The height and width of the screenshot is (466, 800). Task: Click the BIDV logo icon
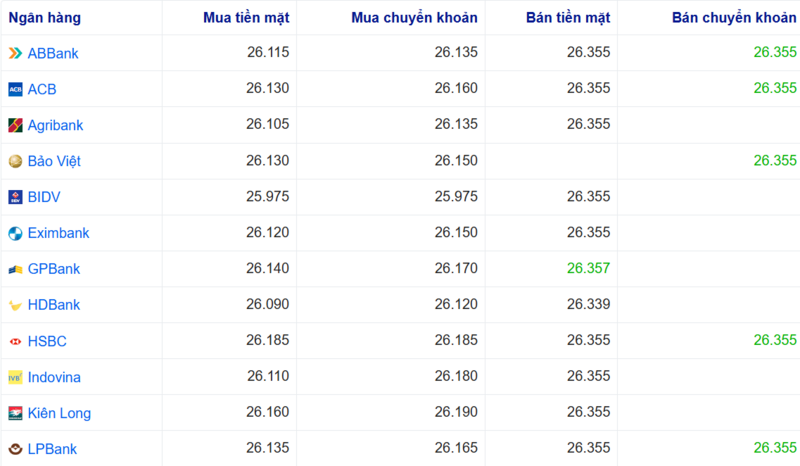click(x=15, y=197)
